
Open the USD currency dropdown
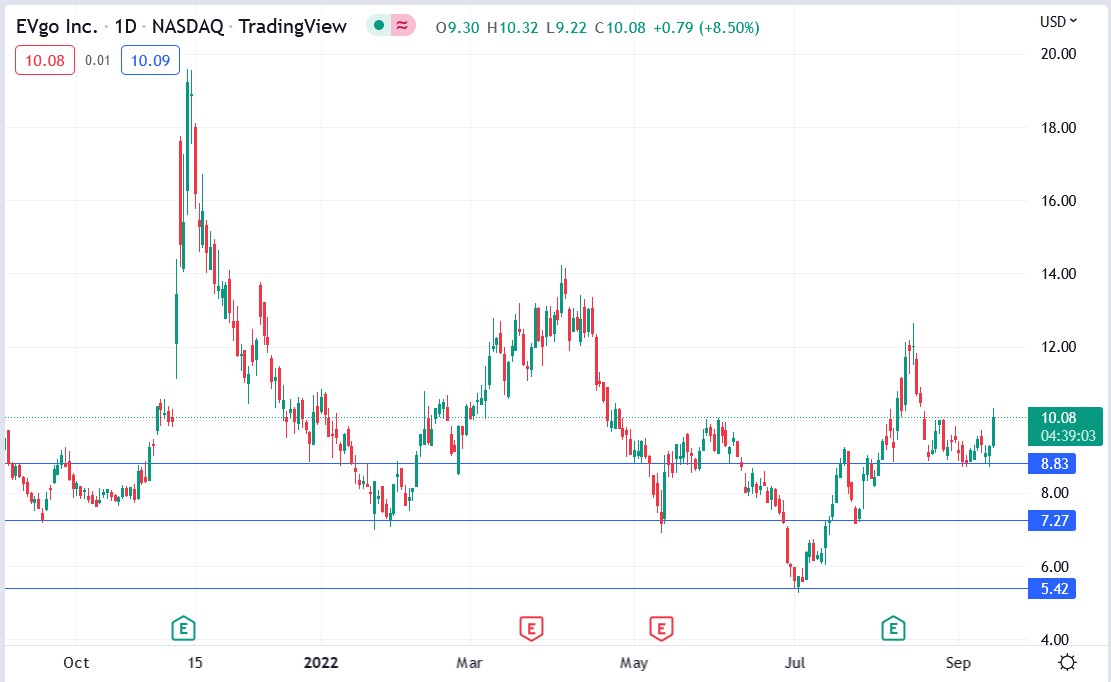(1058, 21)
